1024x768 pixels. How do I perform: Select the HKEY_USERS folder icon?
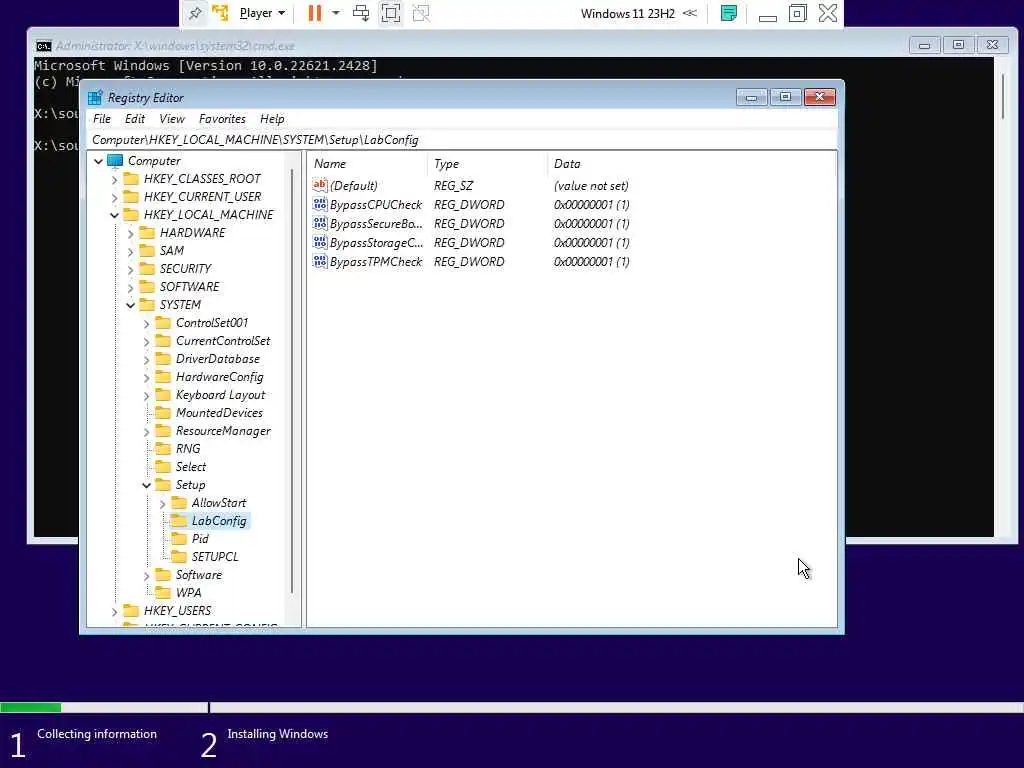pos(131,611)
